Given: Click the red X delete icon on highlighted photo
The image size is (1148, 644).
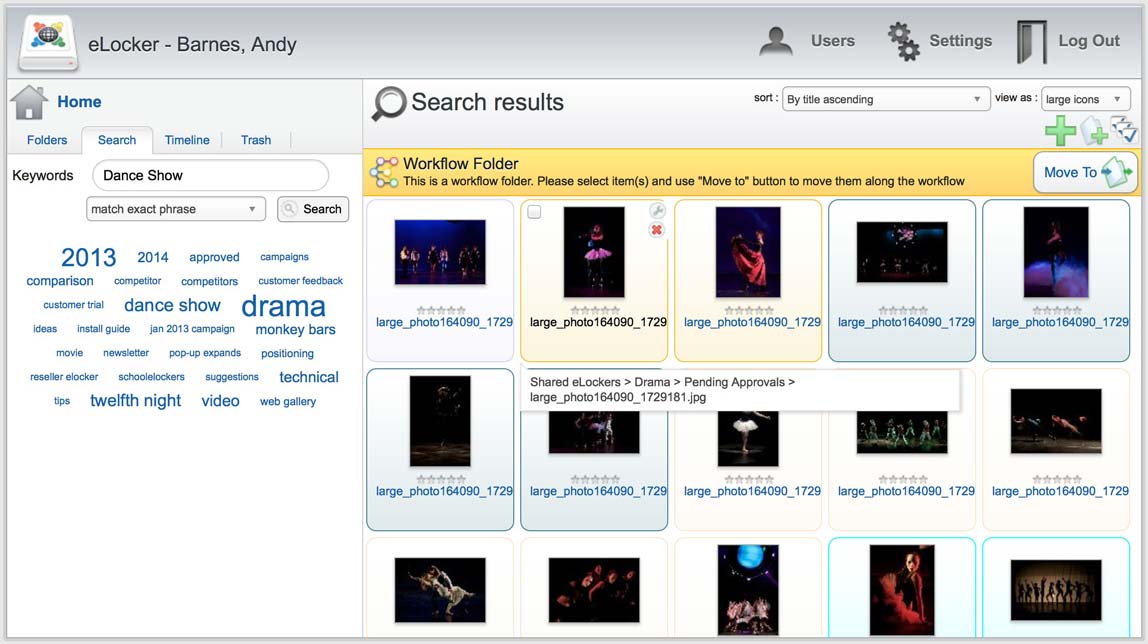Looking at the screenshot, I should (x=657, y=230).
